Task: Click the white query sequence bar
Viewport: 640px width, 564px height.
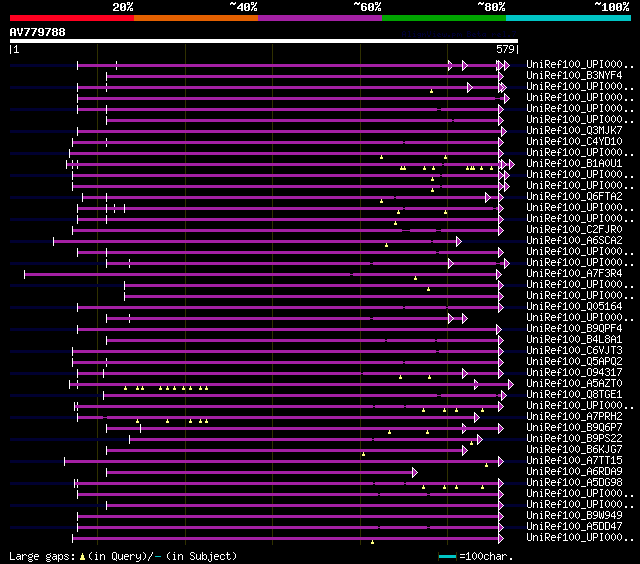Action: pyautogui.click(x=264, y=41)
